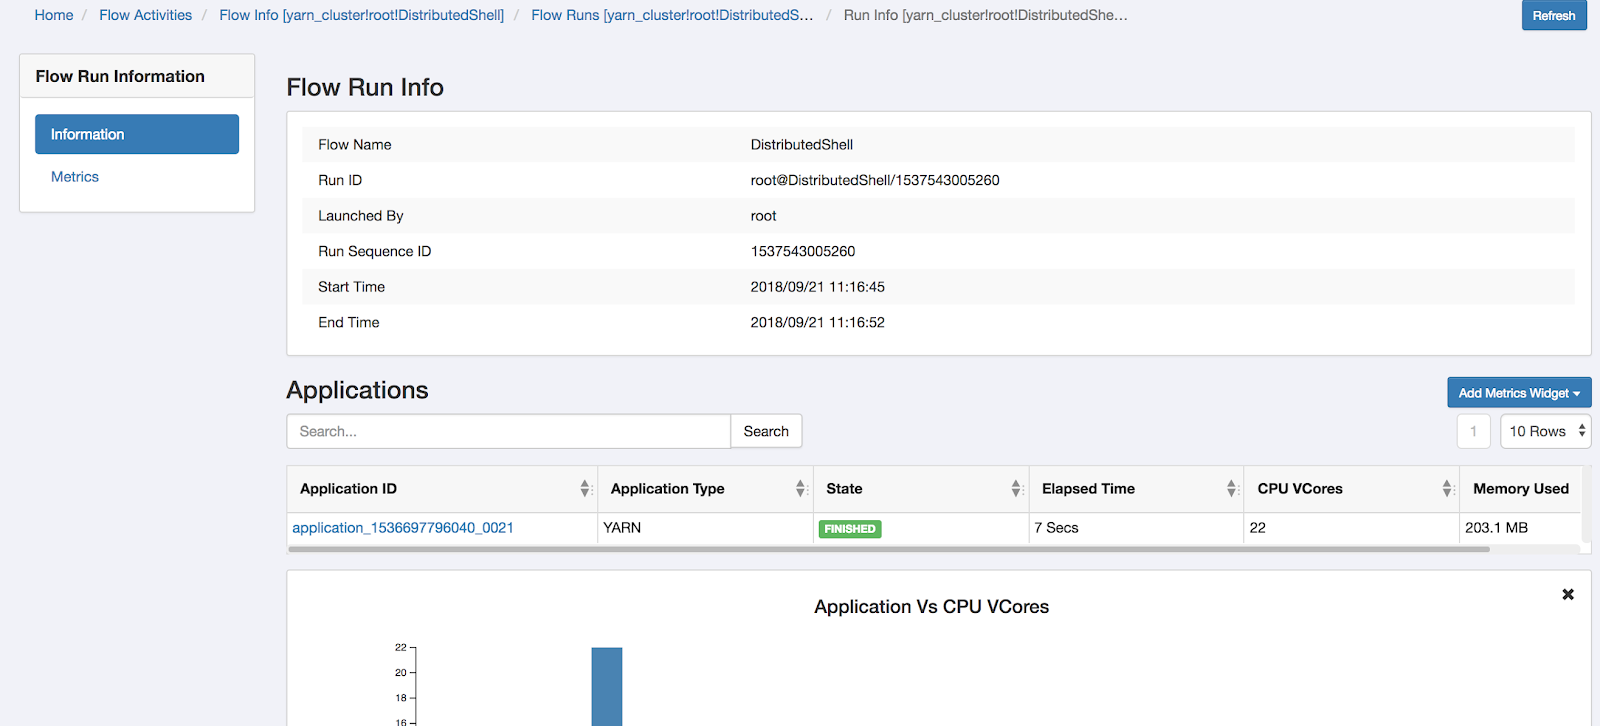Open the Flow Runs breadcrumb link
The width and height of the screenshot is (1600, 726).
click(x=672, y=15)
